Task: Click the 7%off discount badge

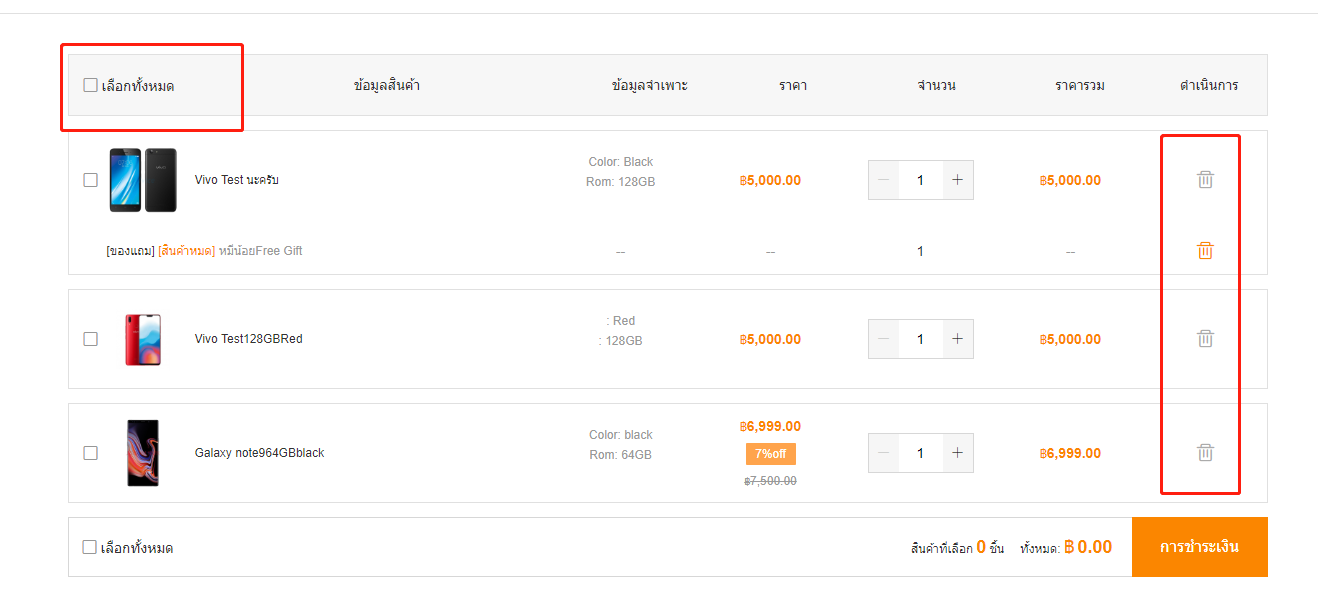Action: pos(770,454)
